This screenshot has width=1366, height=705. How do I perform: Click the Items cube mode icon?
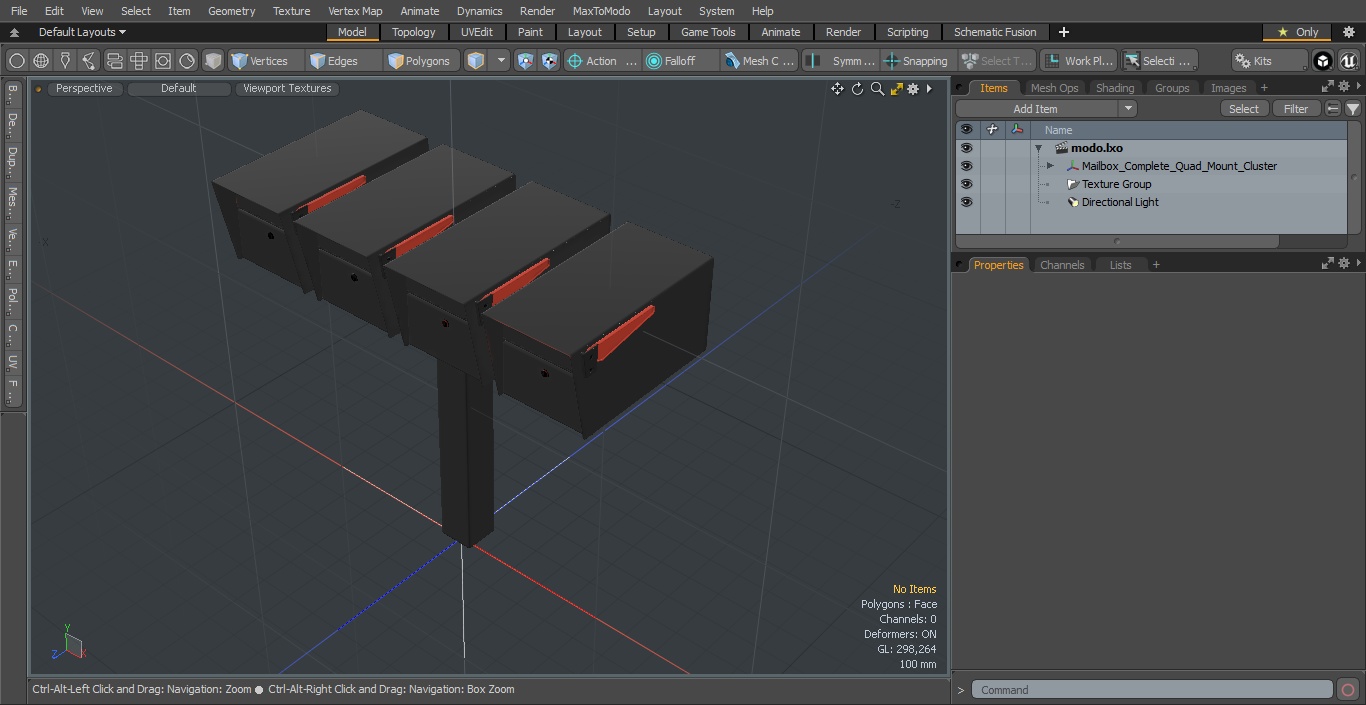475,61
